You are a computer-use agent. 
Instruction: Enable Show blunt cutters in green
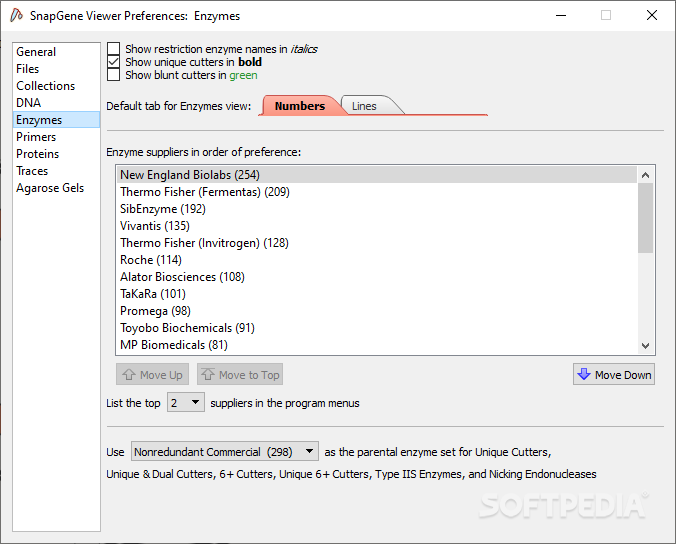[113, 75]
